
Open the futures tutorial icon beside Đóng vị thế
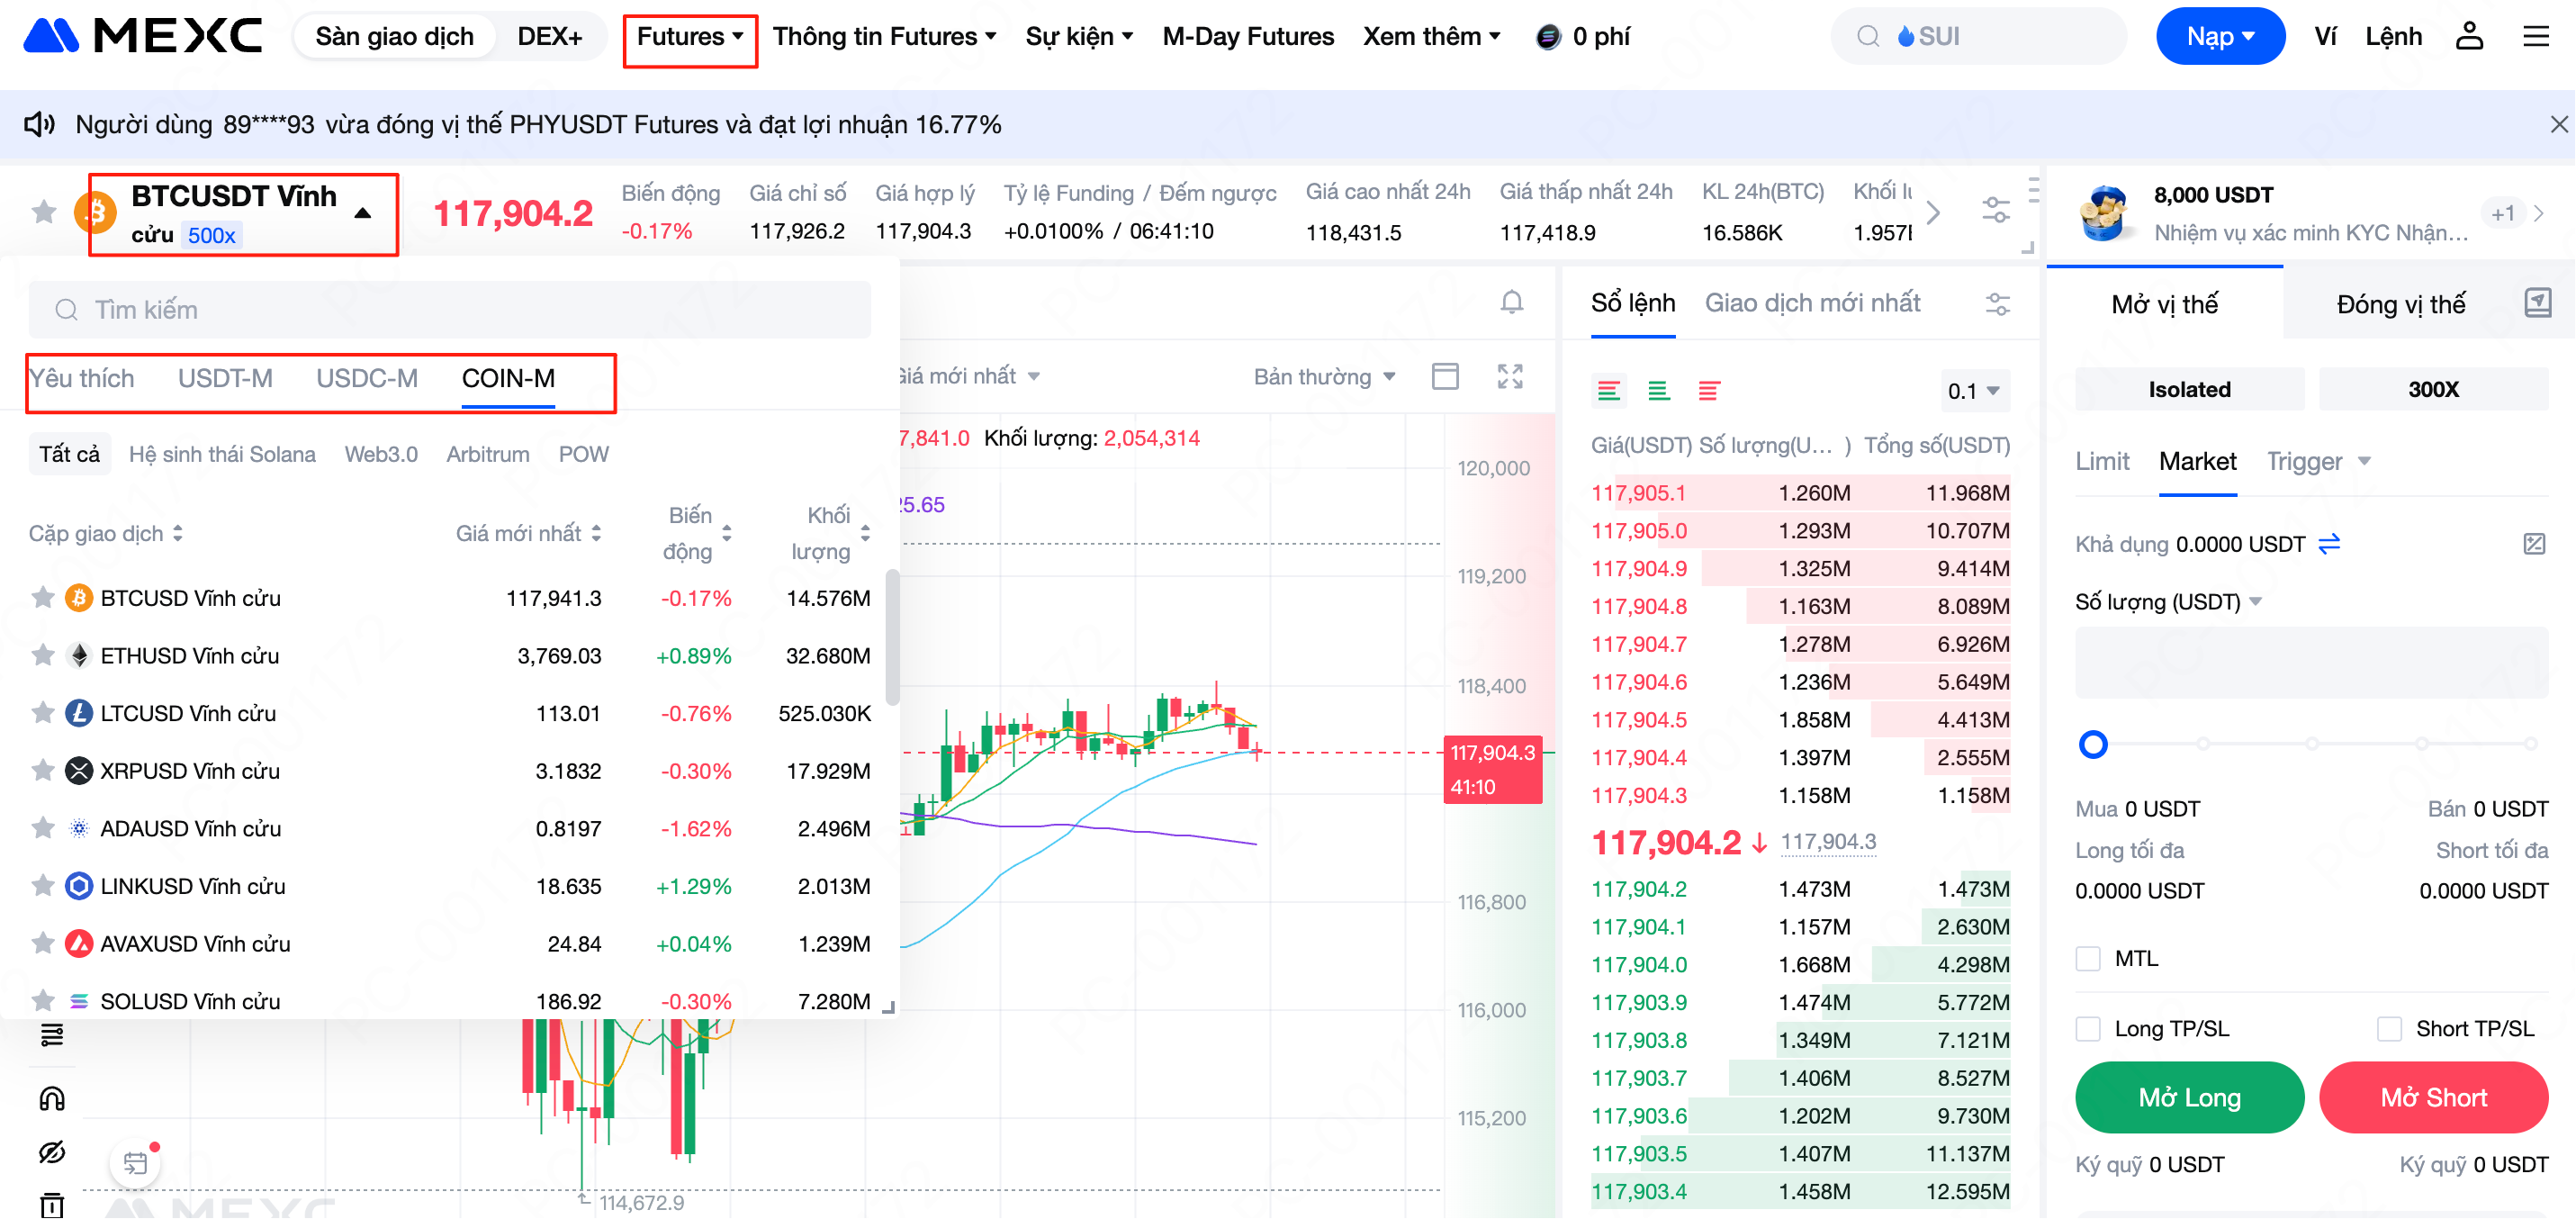(2537, 303)
